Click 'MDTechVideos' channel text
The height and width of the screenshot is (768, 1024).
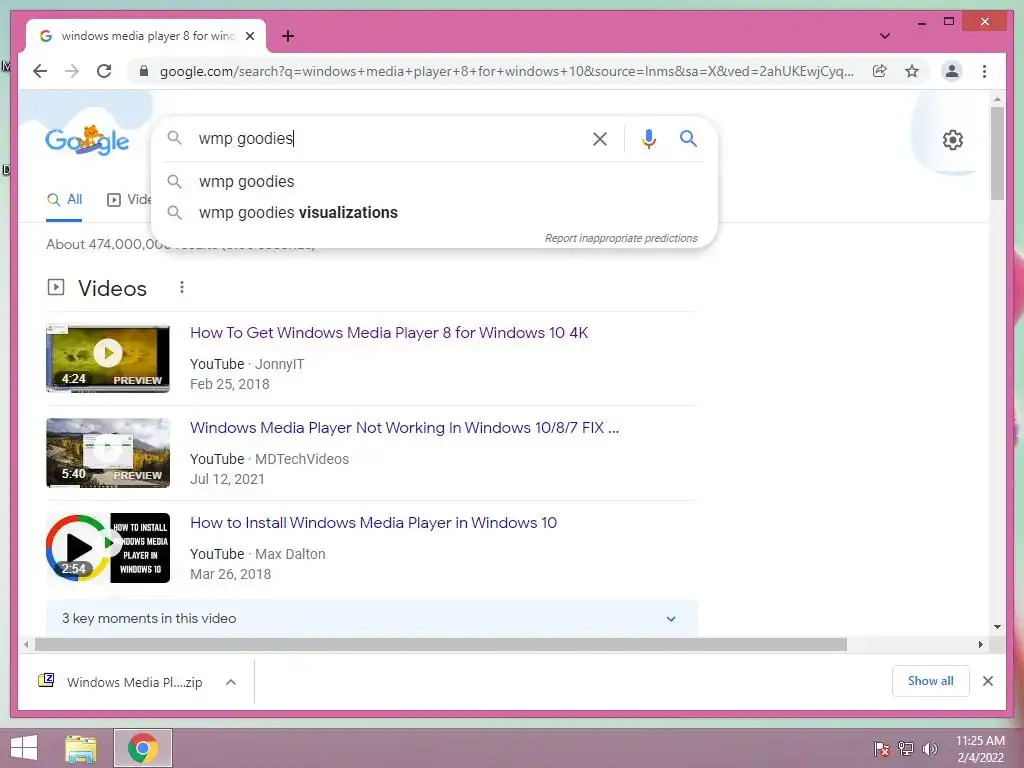tap(302, 459)
